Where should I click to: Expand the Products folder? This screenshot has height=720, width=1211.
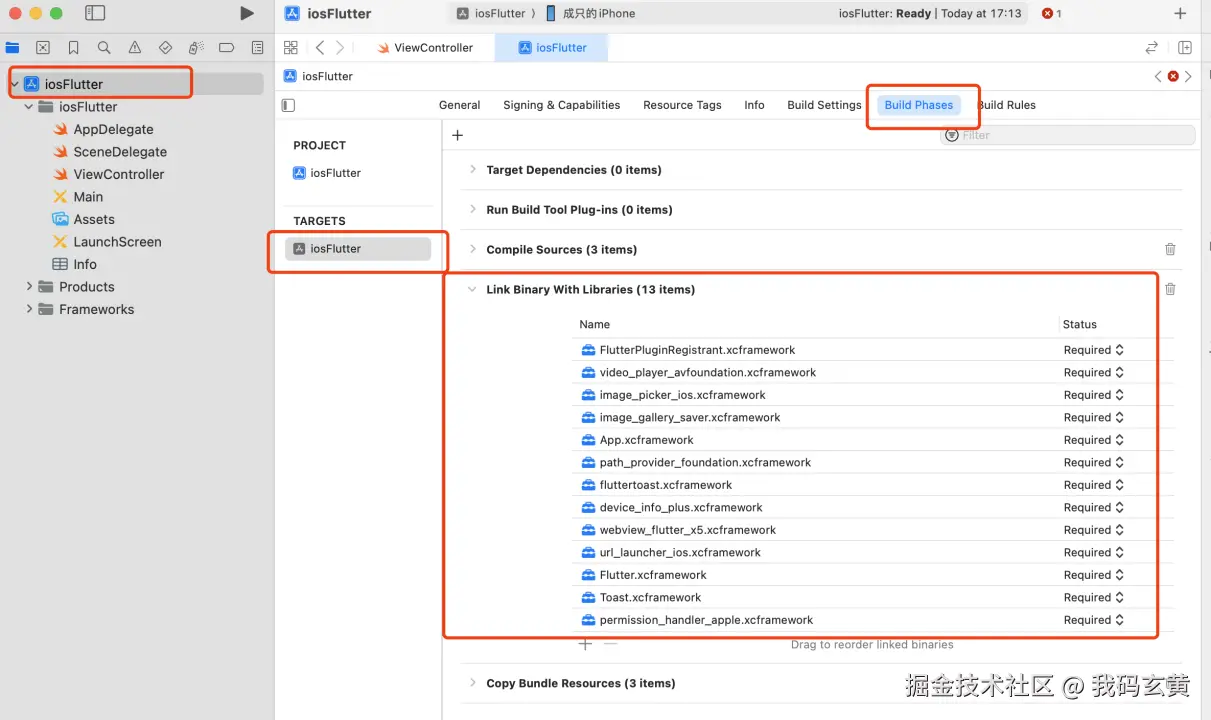click(x=29, y=287)
